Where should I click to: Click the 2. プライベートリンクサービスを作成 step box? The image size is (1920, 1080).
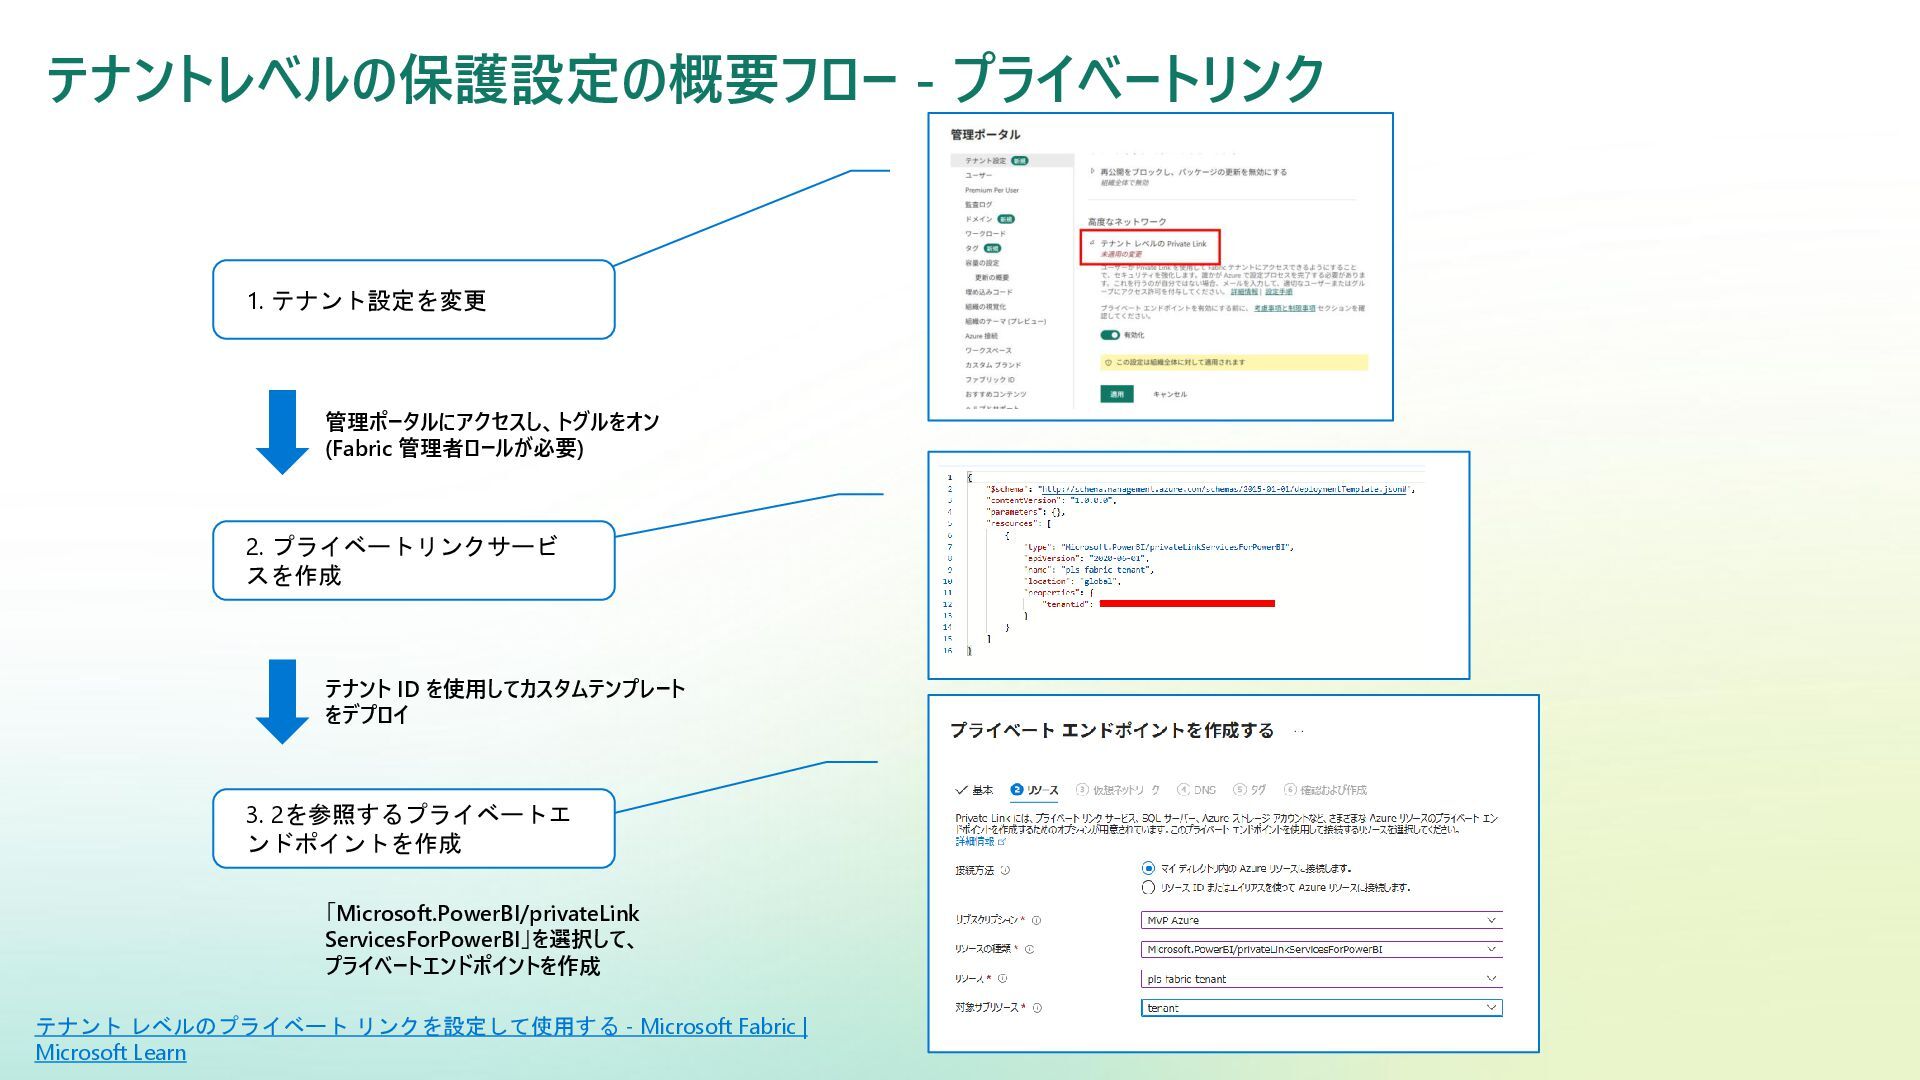tap(413, 560)
